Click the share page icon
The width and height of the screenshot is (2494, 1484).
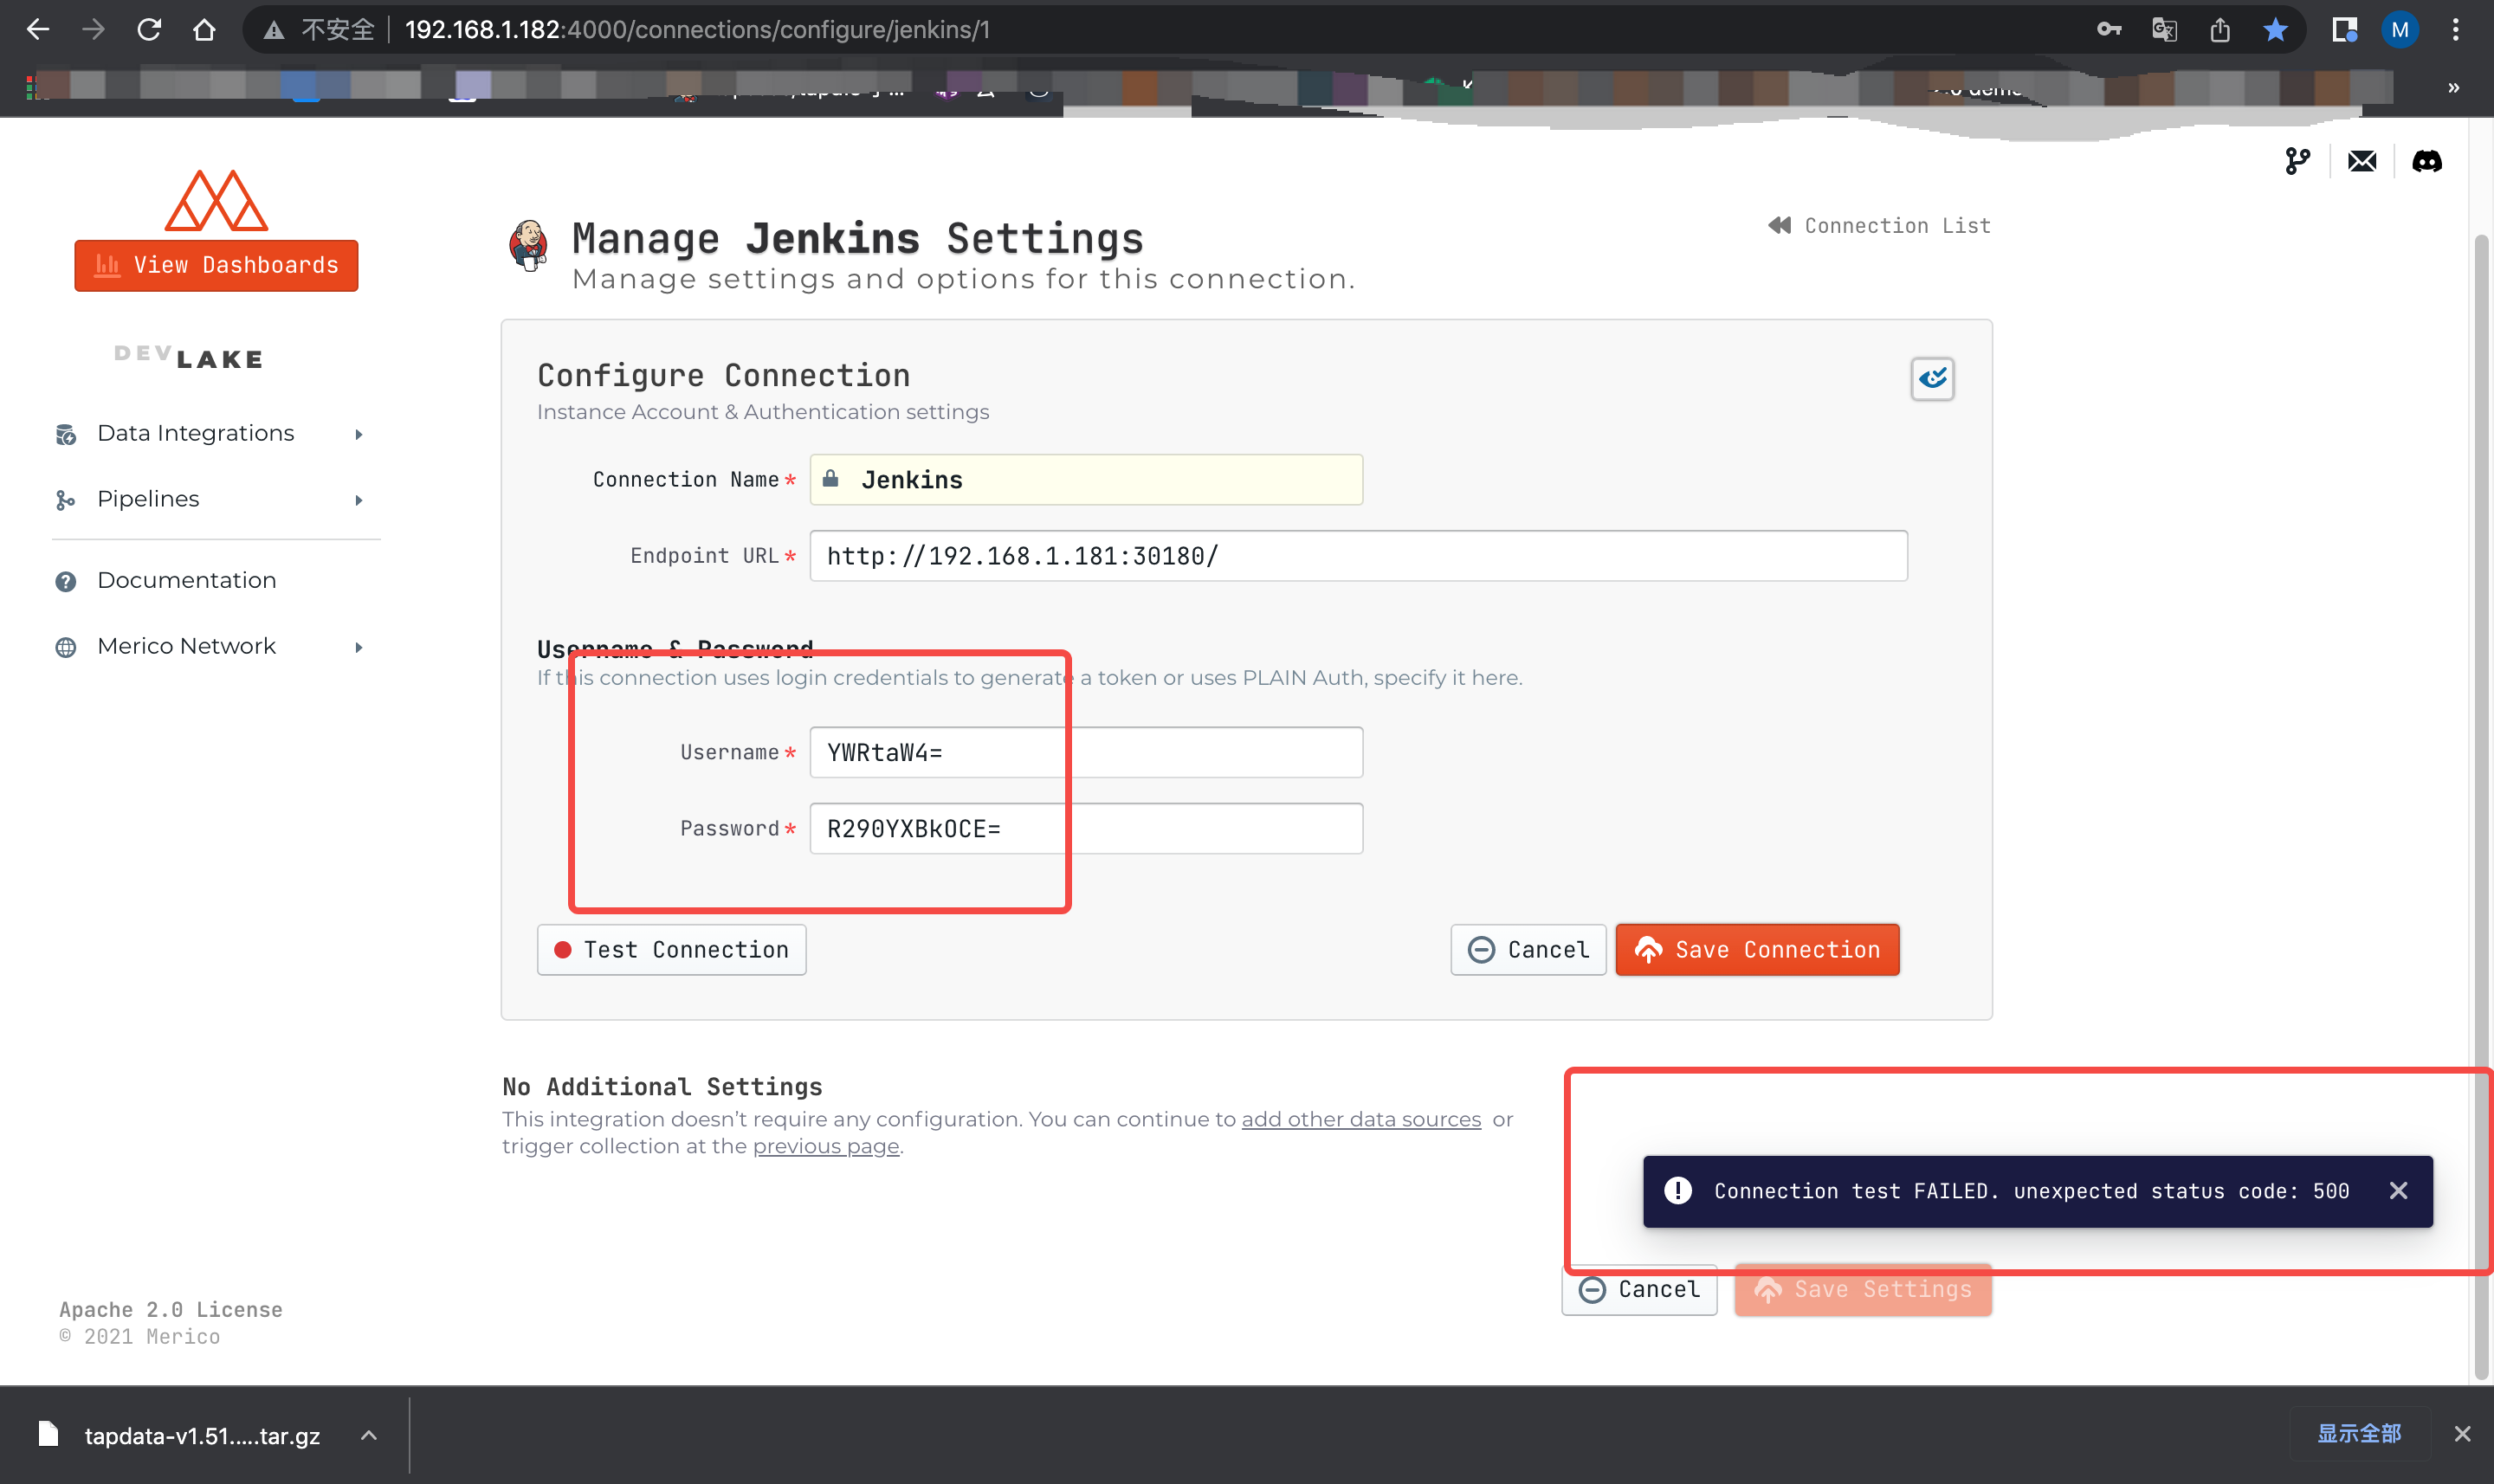click(2220, 30)
